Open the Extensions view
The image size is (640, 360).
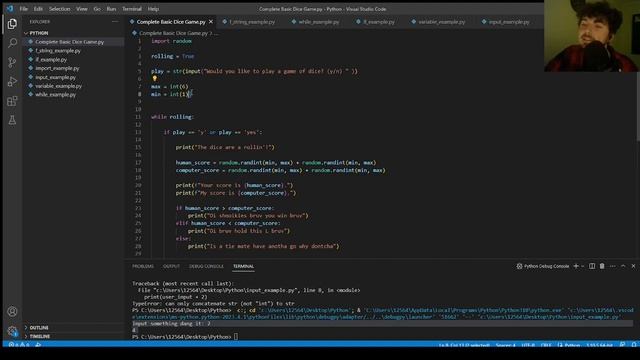(12, 101)
